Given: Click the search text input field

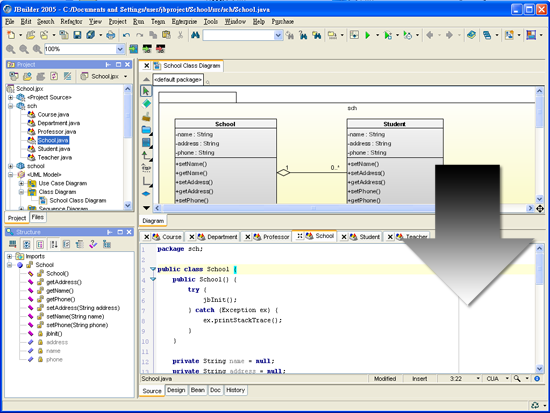Looking at the screenshot, I should point(239,35).
